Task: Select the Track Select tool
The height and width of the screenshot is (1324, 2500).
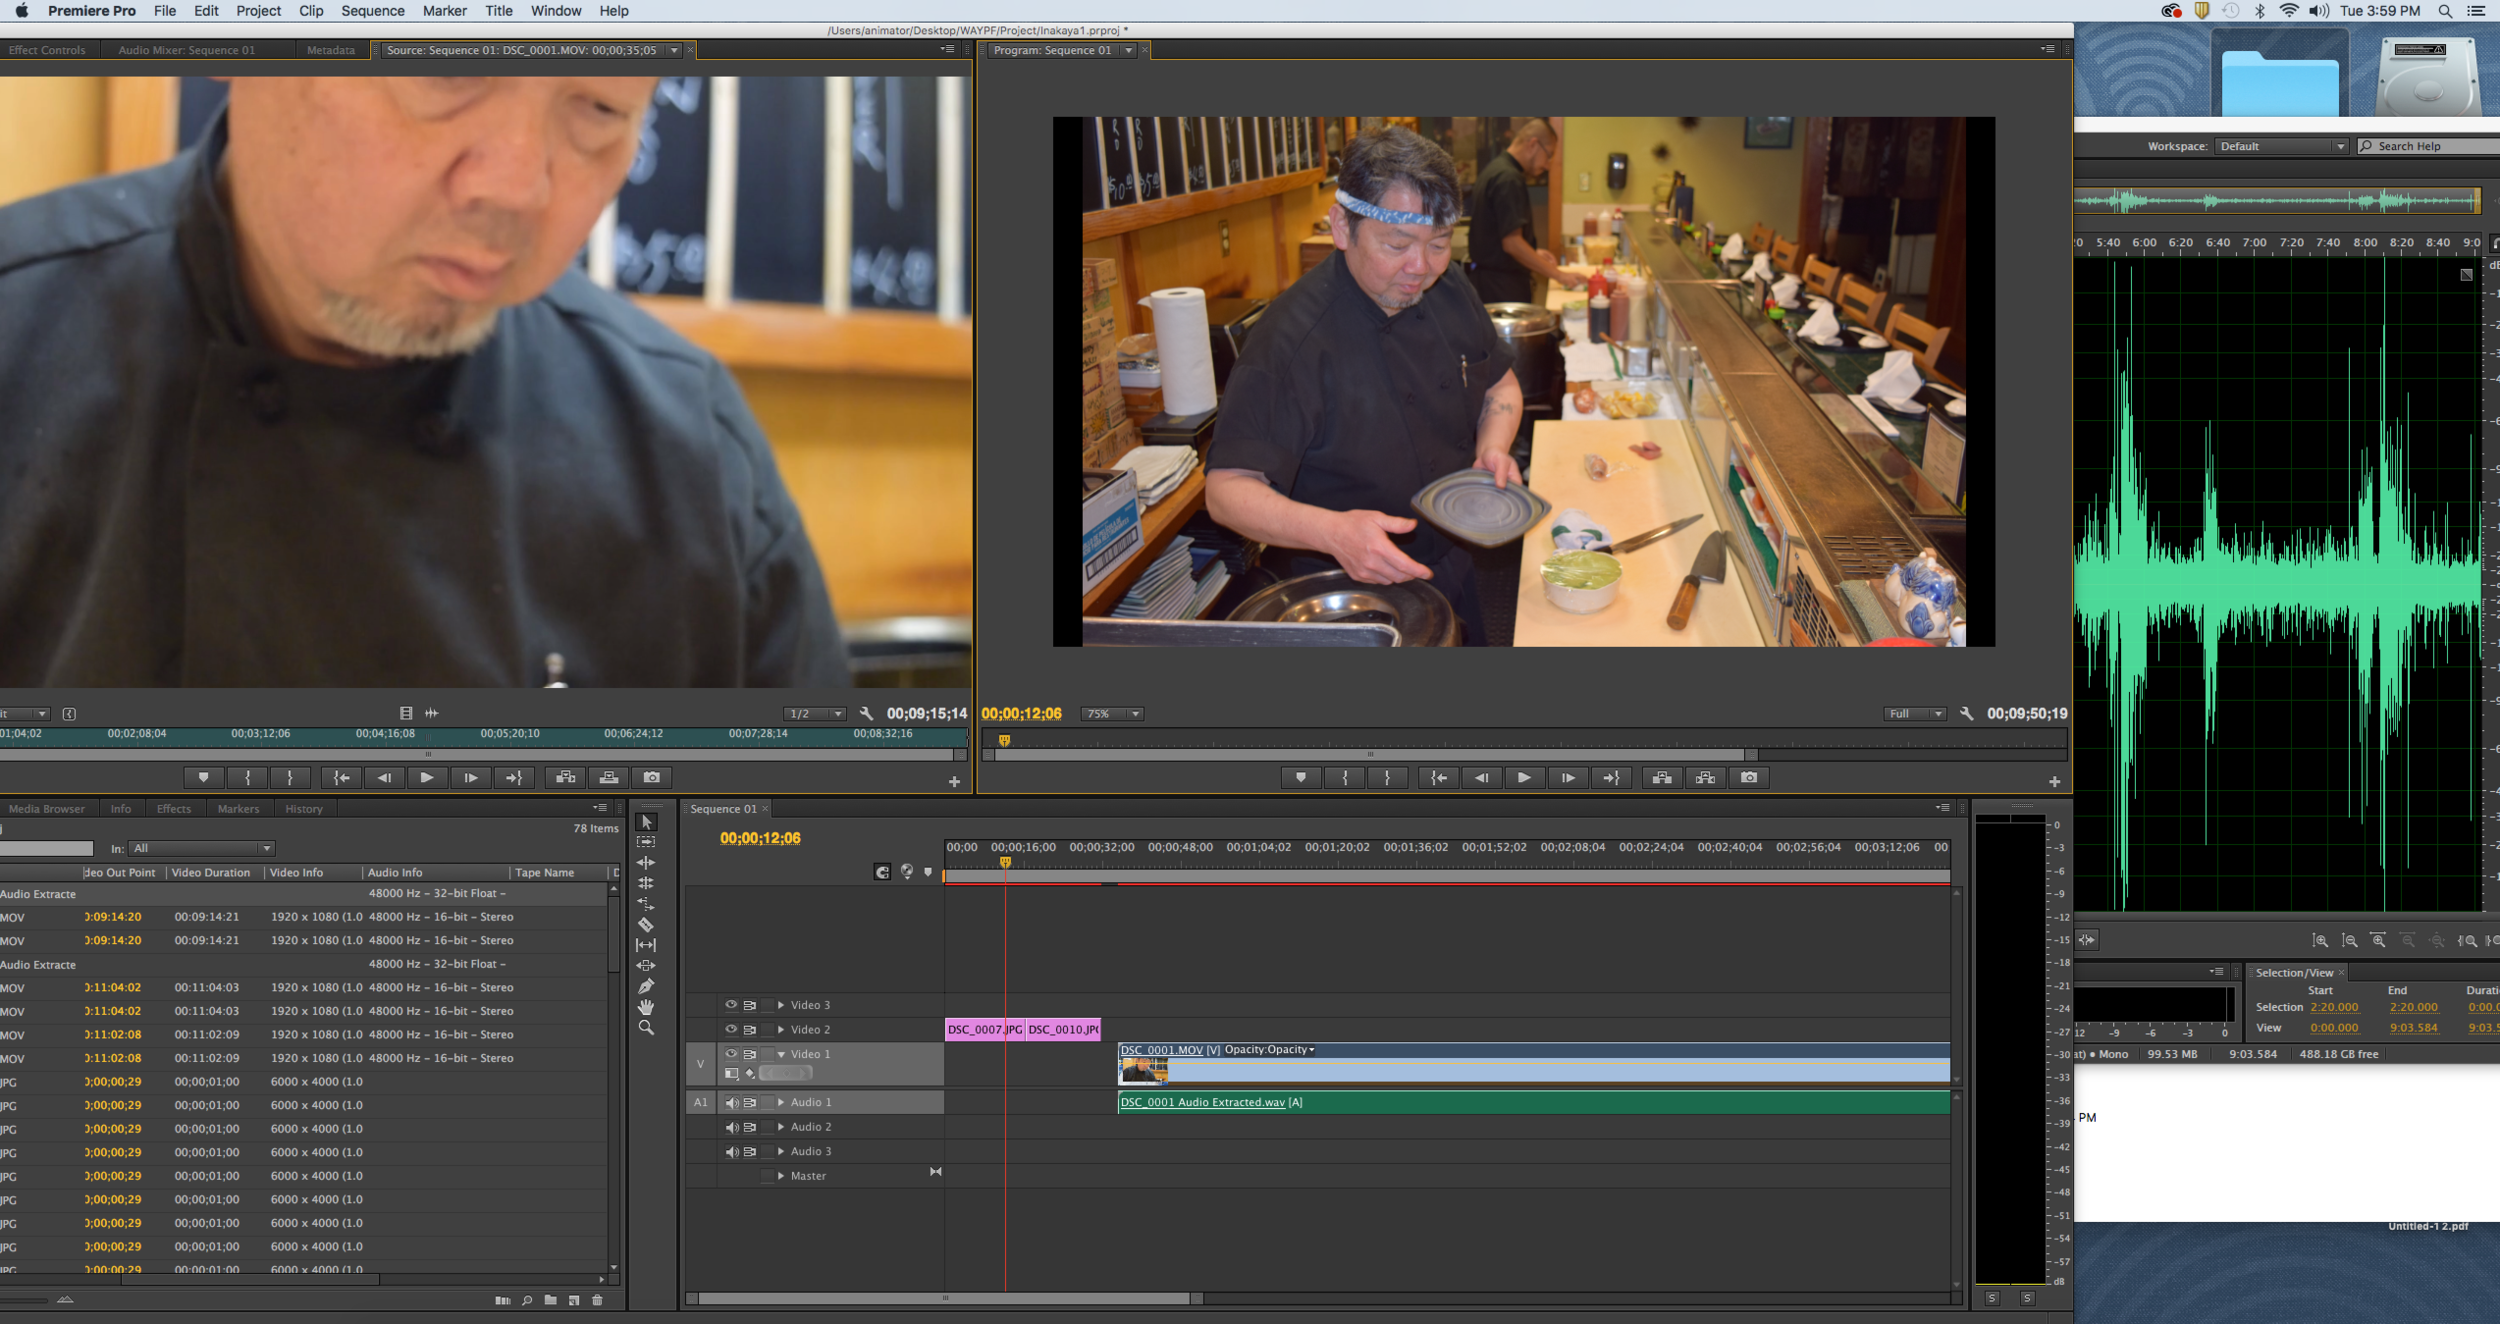Action: (x=646, y=842)
